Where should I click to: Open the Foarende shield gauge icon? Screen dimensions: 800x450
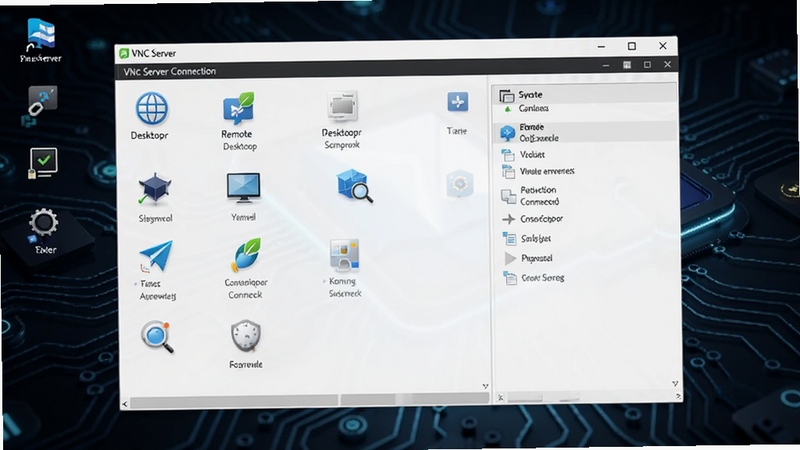[246, 336]
